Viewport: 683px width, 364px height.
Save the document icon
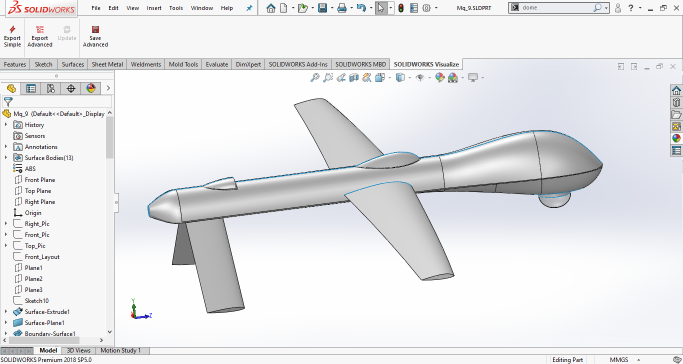tap(322, 8)
